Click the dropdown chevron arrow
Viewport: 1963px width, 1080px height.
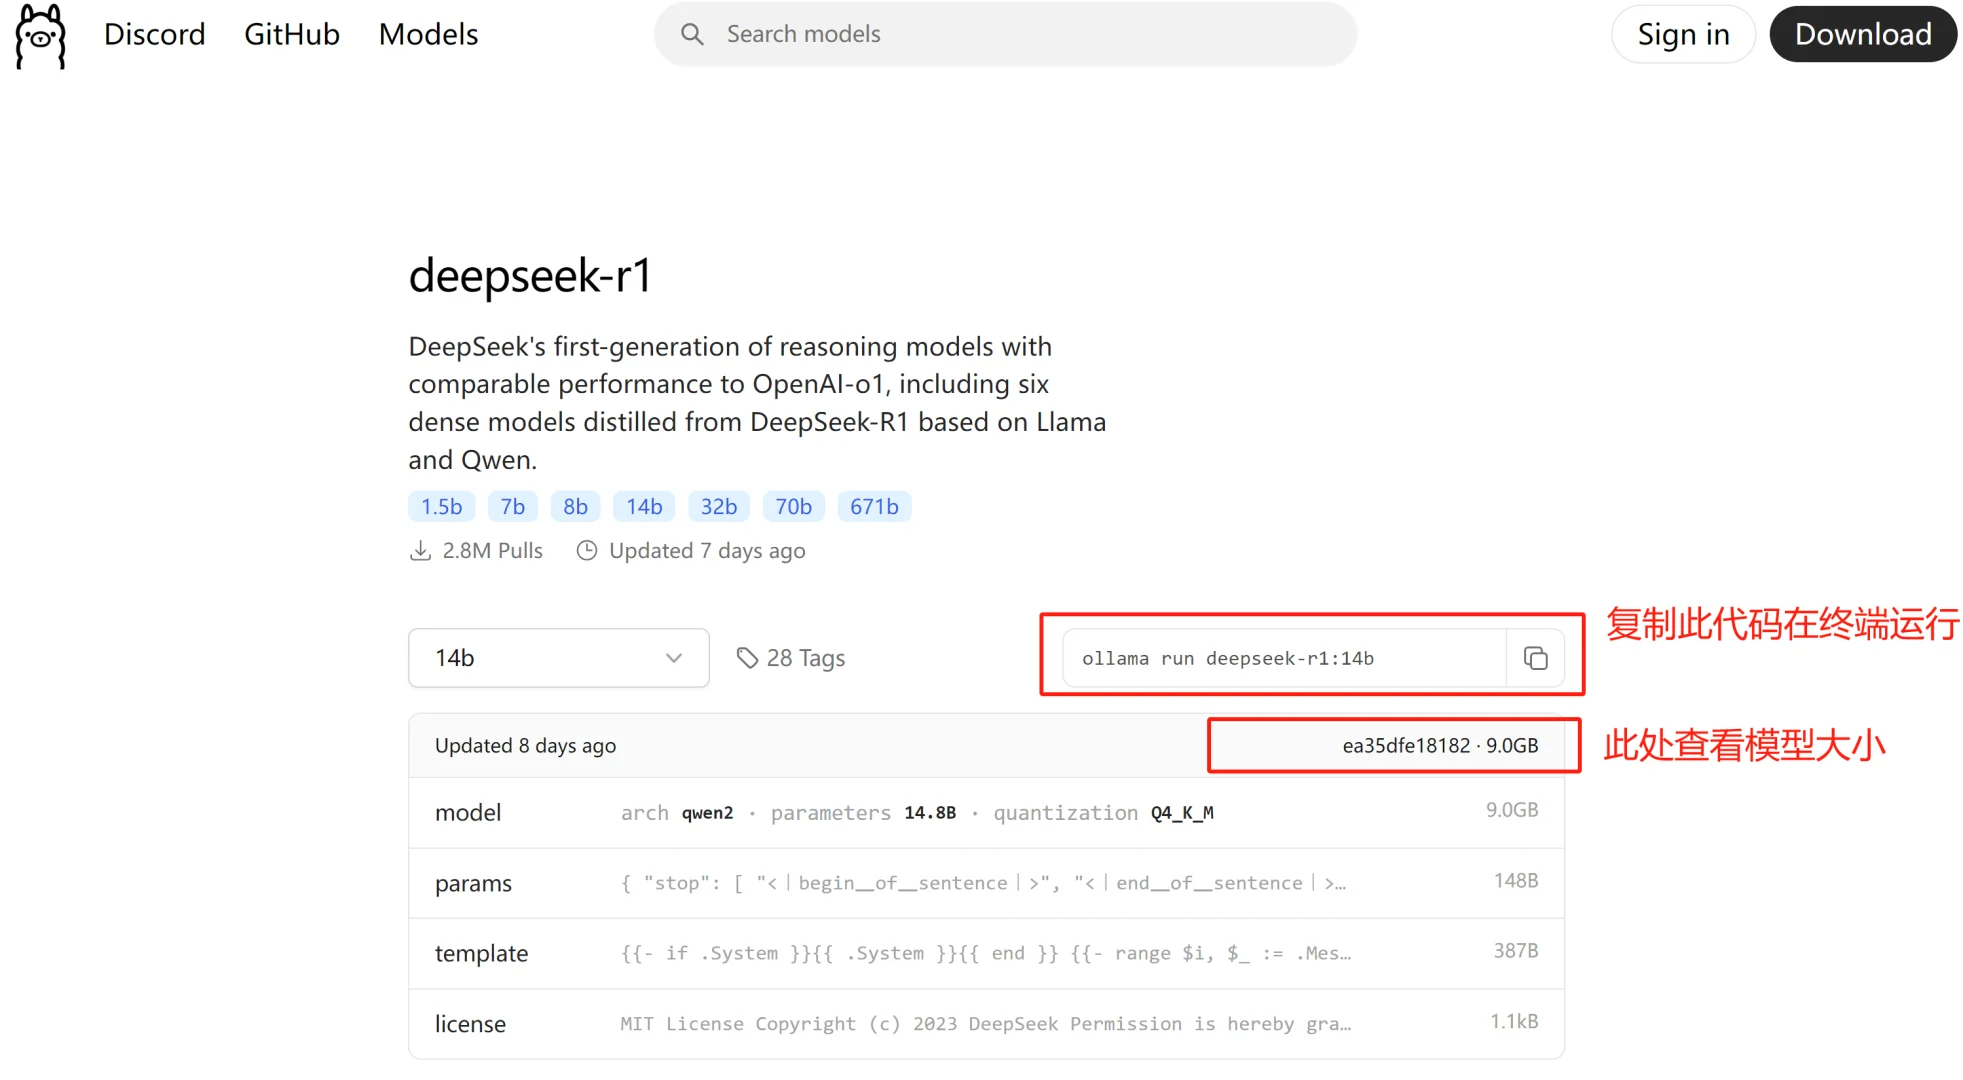pyautogui.click(x=674, y=658)
